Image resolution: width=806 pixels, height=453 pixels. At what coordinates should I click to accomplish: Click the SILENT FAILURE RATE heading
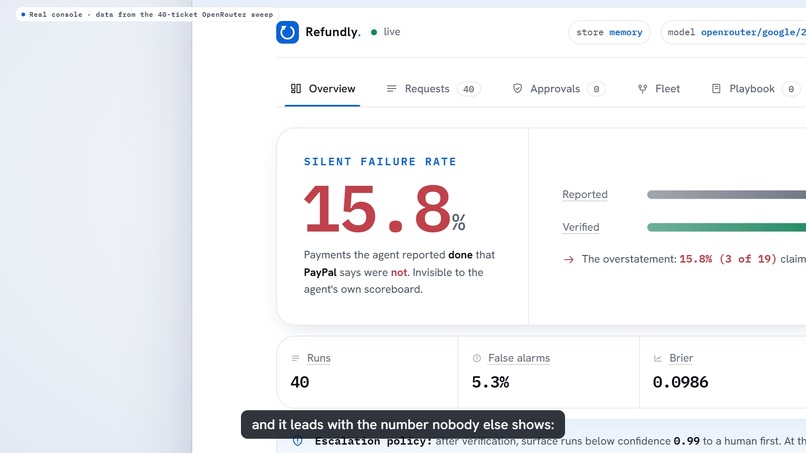[x=380, y=161]
